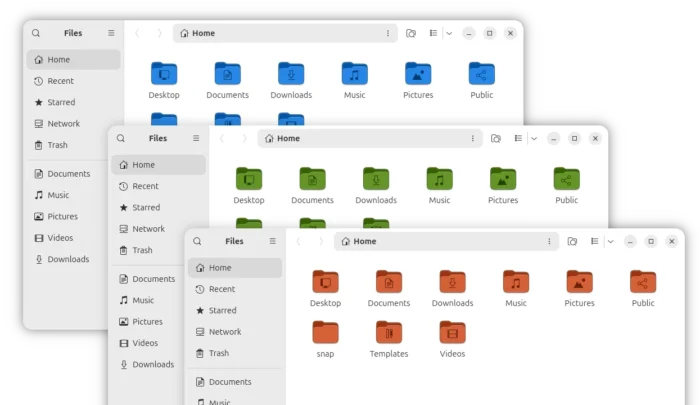Open Trash in the blue-folder window sidebar
The image size is (700, 405).
click(67, 145)
